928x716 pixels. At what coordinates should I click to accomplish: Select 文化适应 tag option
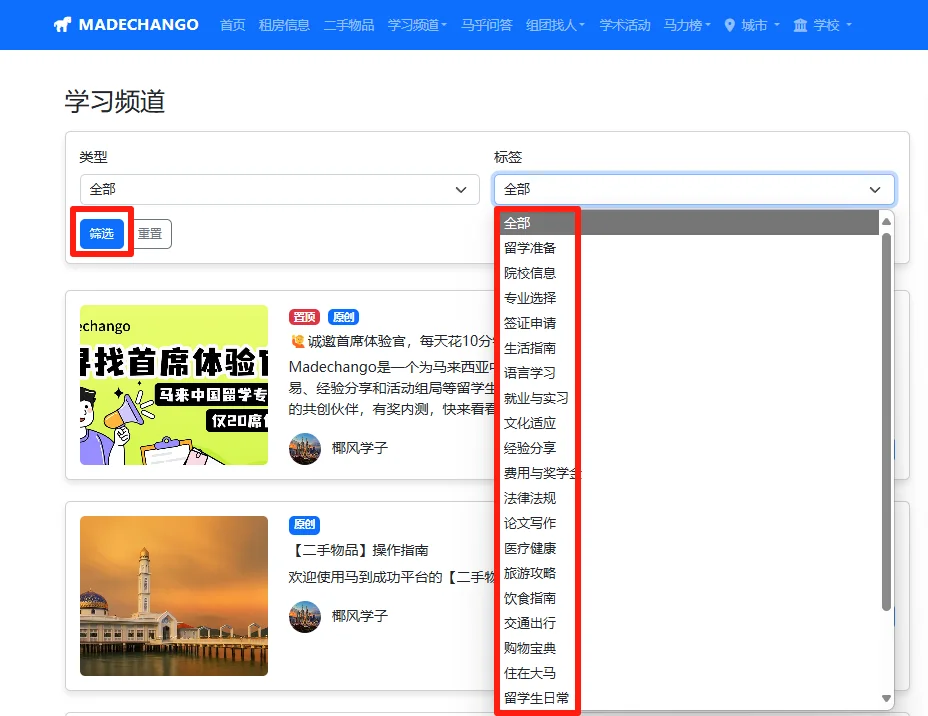coord(689,423)
